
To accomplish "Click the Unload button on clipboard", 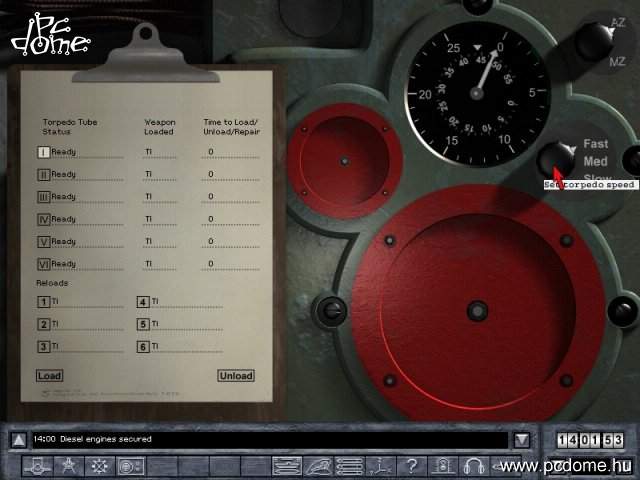I will (x=235, y=376).
